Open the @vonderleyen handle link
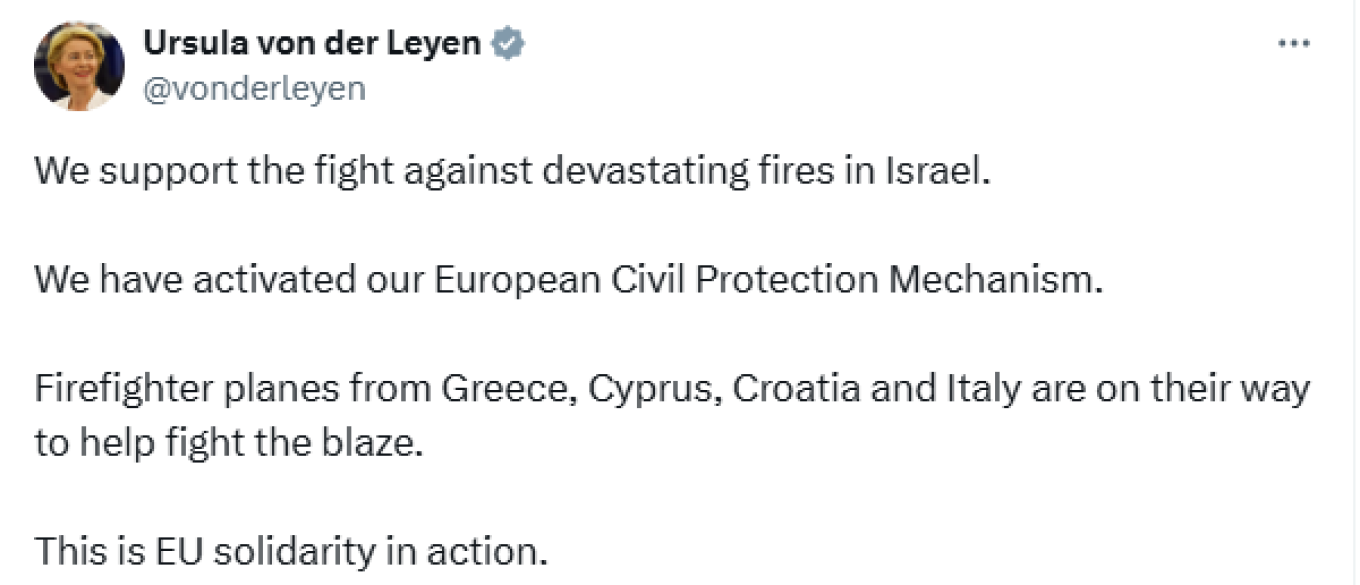The image size is (1360, 585). (255, 89)
